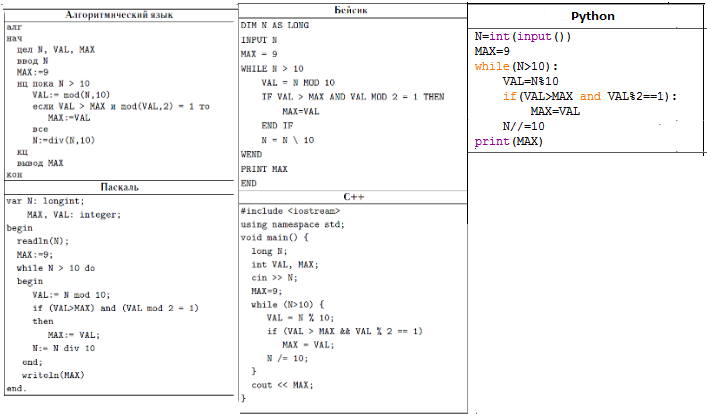Image resolution: width=707 pixels, height=418 pixels.
Task: Select the line 'WHILE N > 10' in Бейсик
Action: pos(272,69)
